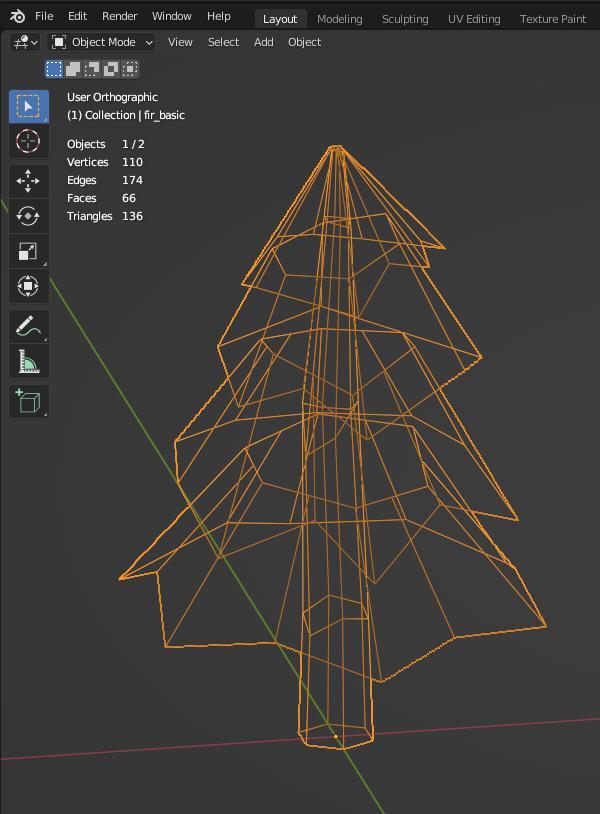Toggle Subtract Selection mode
Screen dimensions: 600x814
(x=92, y=69)
